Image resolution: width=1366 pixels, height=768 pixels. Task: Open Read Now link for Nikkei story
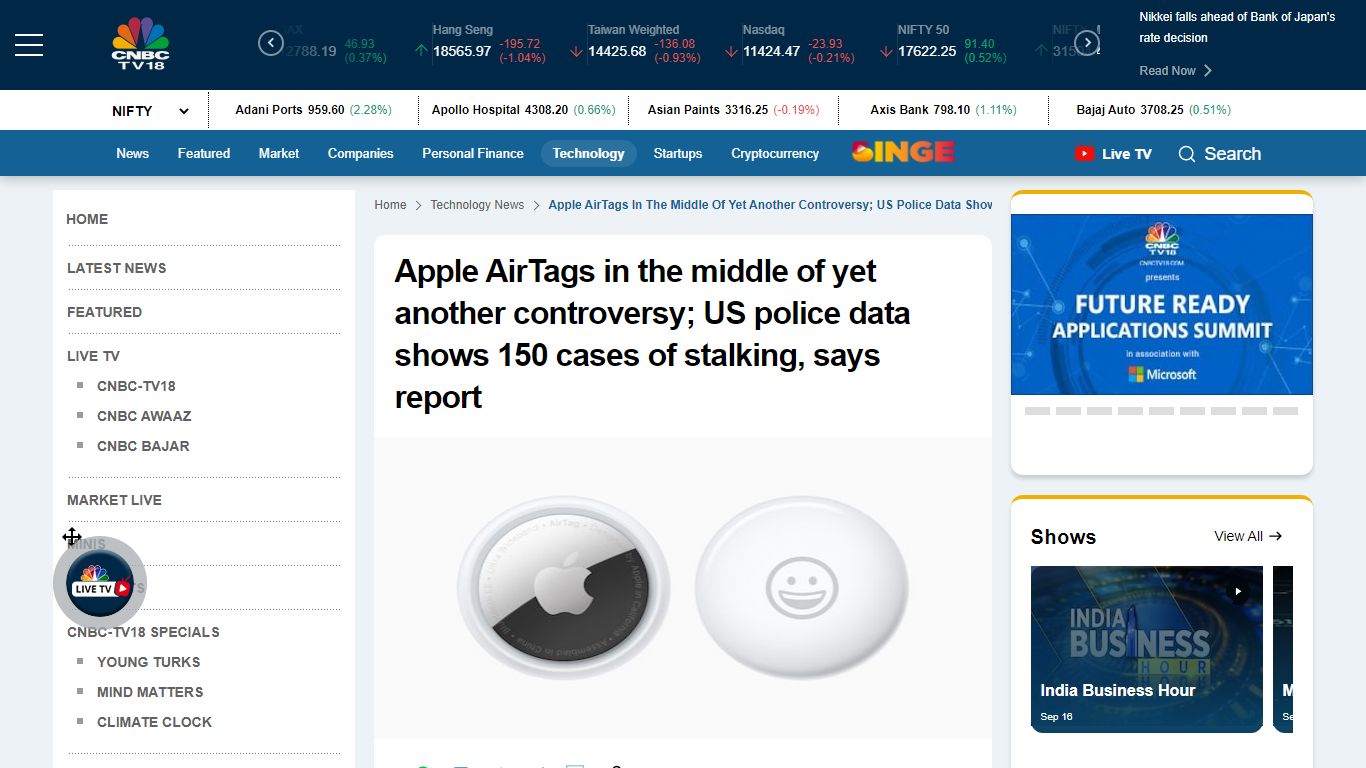click(x=1175, y=71)
